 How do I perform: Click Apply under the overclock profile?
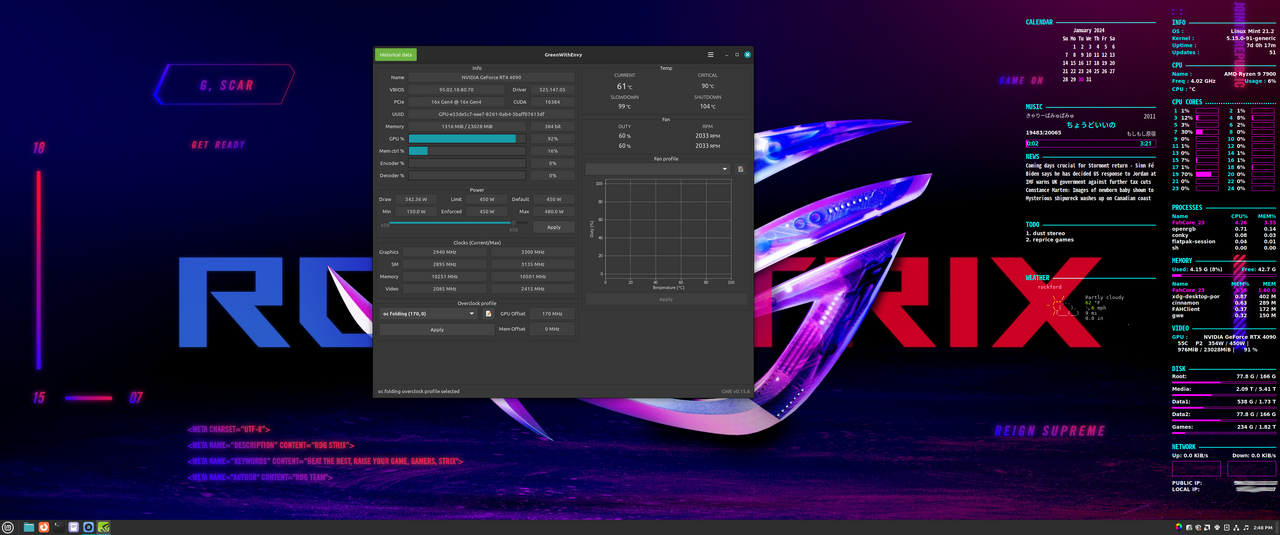(437, 329)
